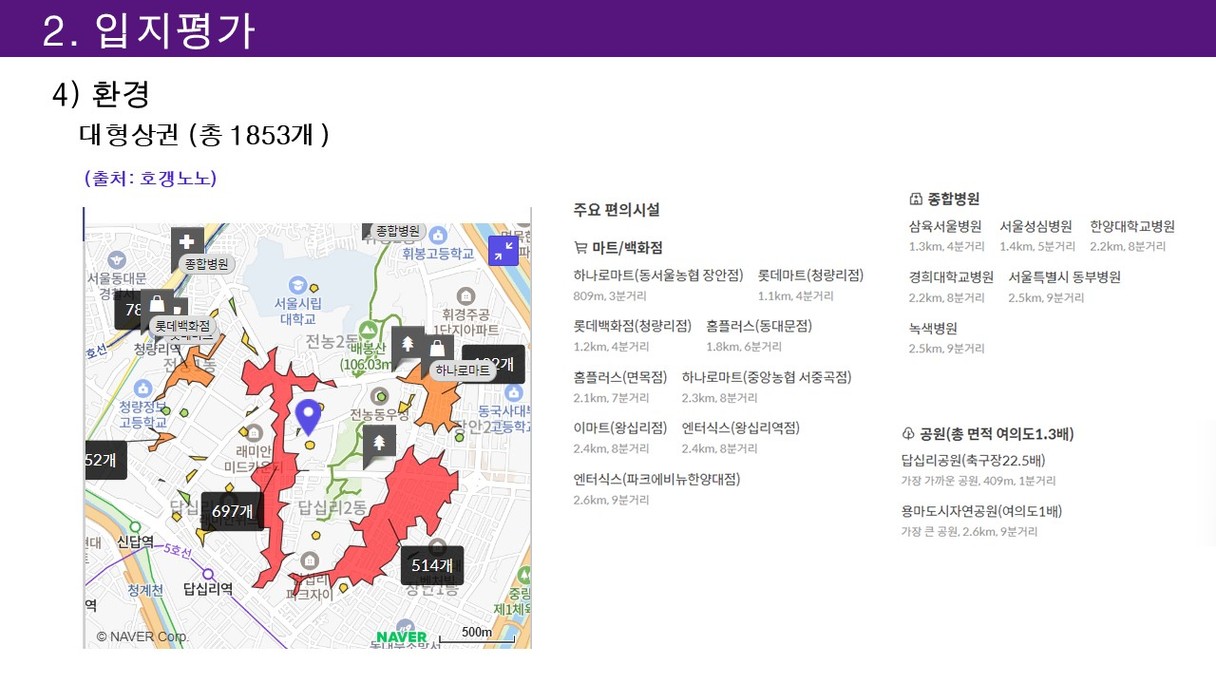Image resolution: width=1216 pixels, height=684 pixels.
Task: Select 경희대학교병원 entry
Action: 951,277
